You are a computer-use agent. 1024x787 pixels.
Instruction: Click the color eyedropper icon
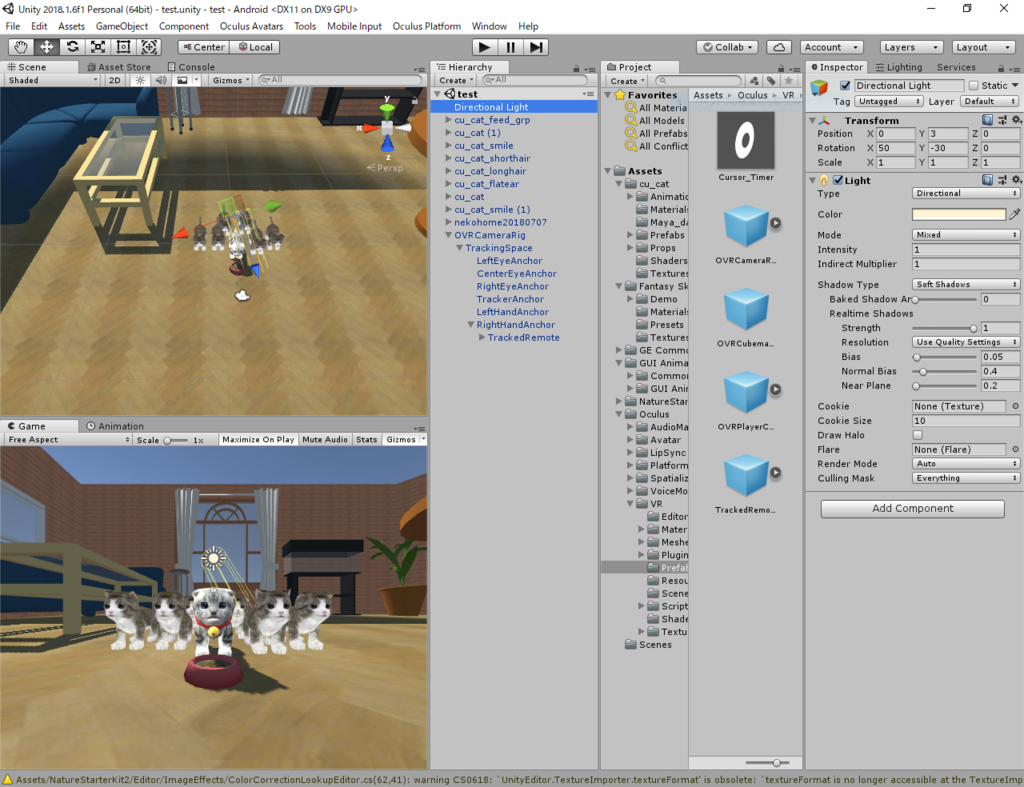[x=1014, y=214]
